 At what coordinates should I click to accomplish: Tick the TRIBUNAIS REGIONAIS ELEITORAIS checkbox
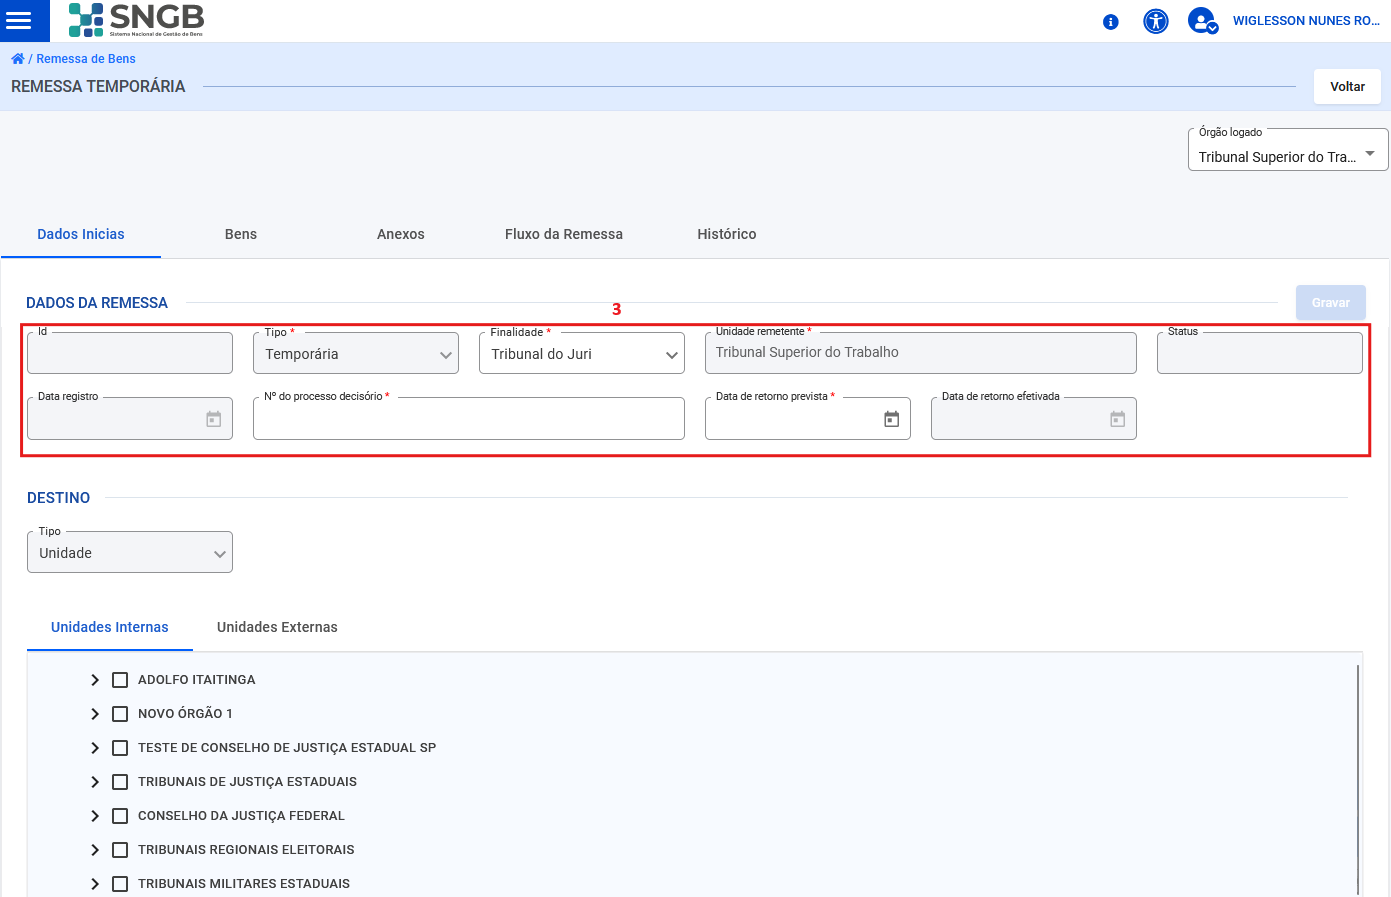[120, 850]
